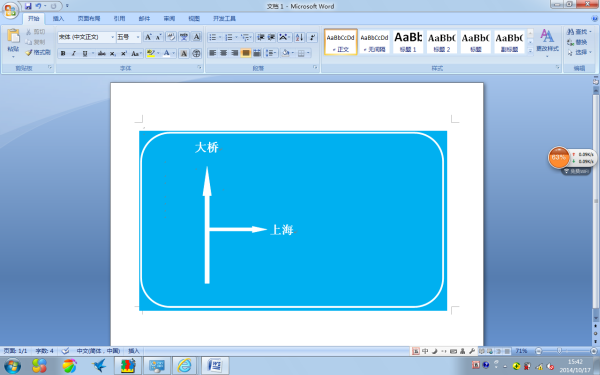This screenshot has width=600, height=375.
Task: Adjust the zoom slider handle
Action: 559,351
